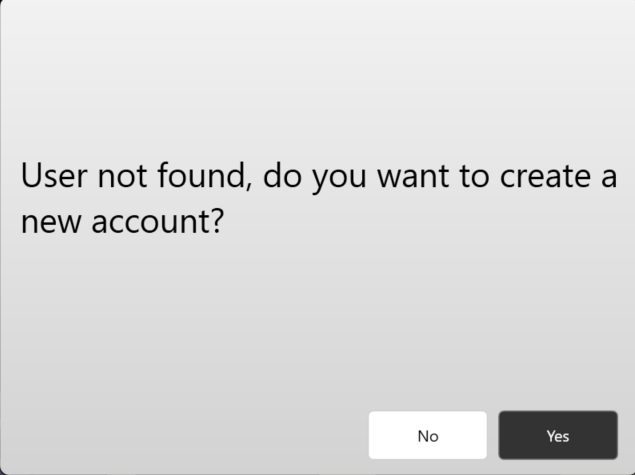Tap No in the dialog footer
The image size is (635, 475).
tap(428, 435)
